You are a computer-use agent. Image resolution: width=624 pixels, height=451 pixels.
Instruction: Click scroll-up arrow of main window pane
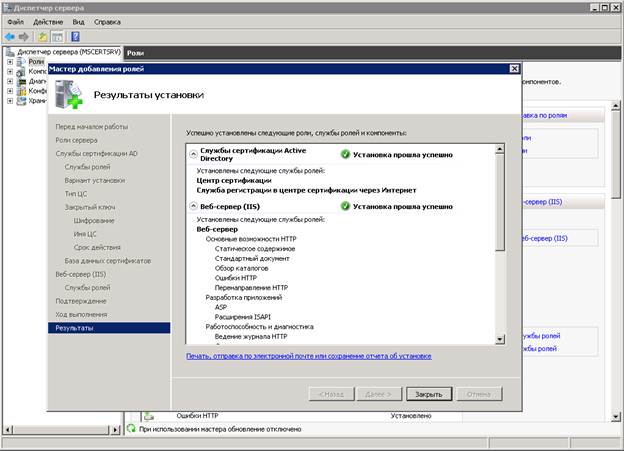click(615, 106)
